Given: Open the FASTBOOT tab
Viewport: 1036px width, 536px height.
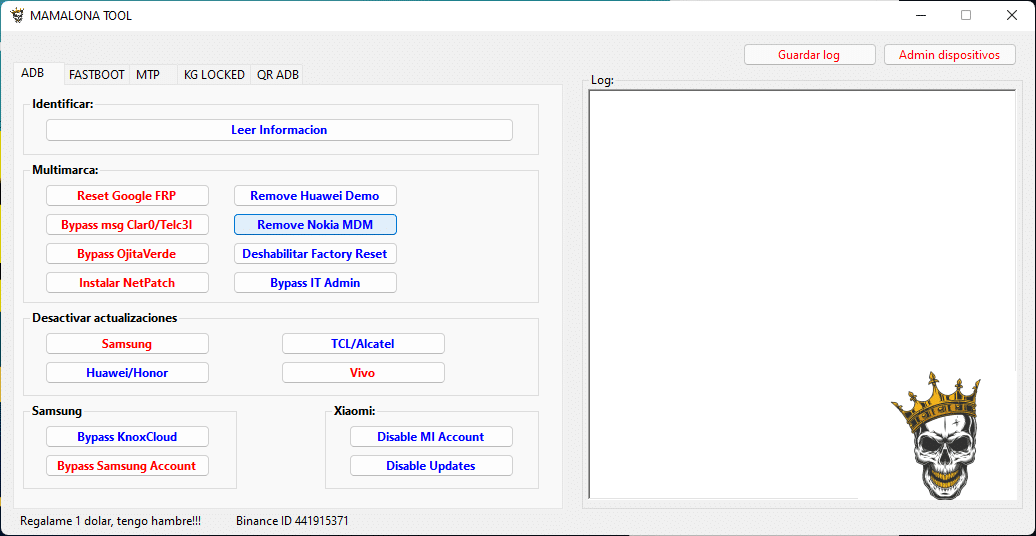Looking at the screenshot, I should (96, 75).
